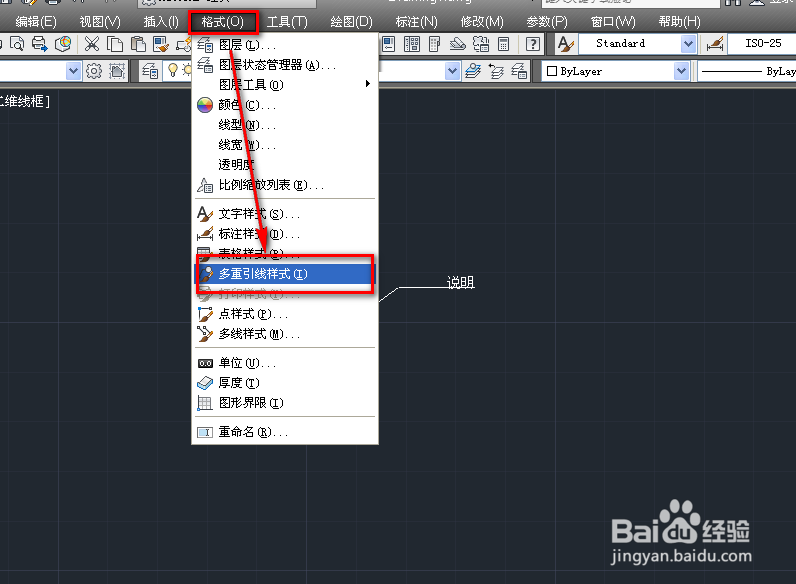Screen dimensions: 796x584
Task: Click the 3D DWF globe icon
Action: click(x=63, y=44)
